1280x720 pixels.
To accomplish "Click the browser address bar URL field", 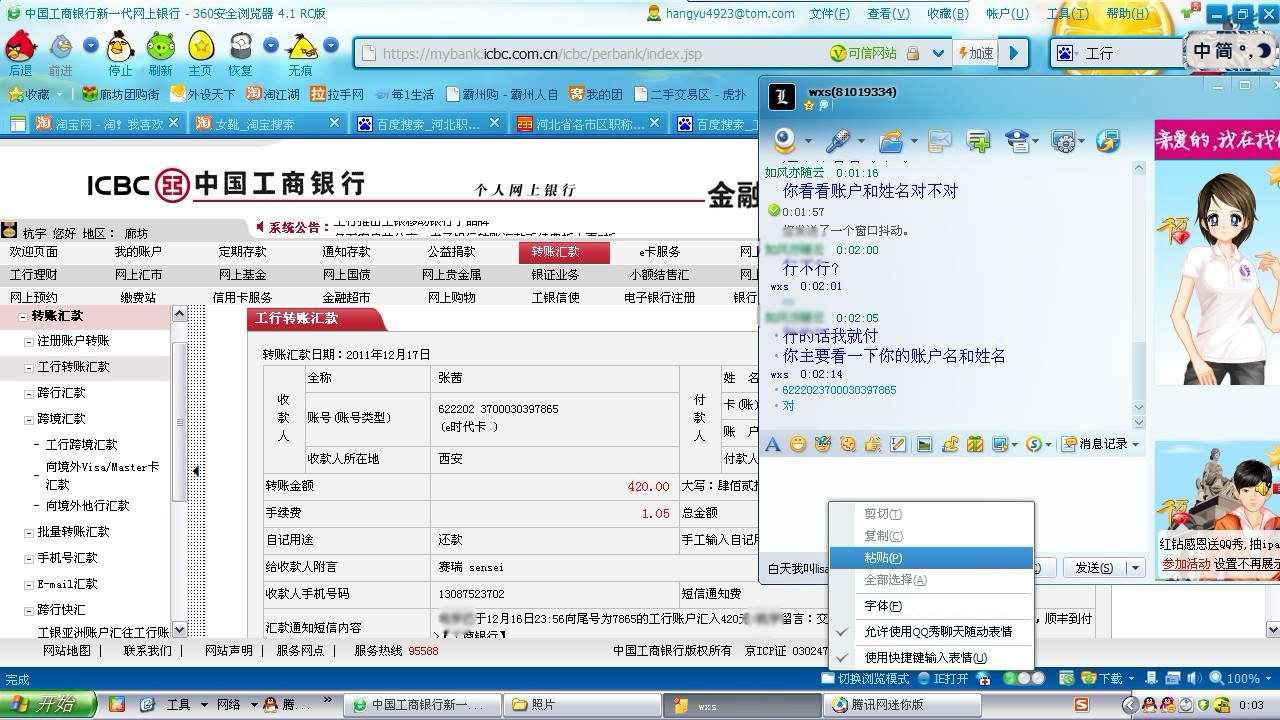I will pos(590,53).
